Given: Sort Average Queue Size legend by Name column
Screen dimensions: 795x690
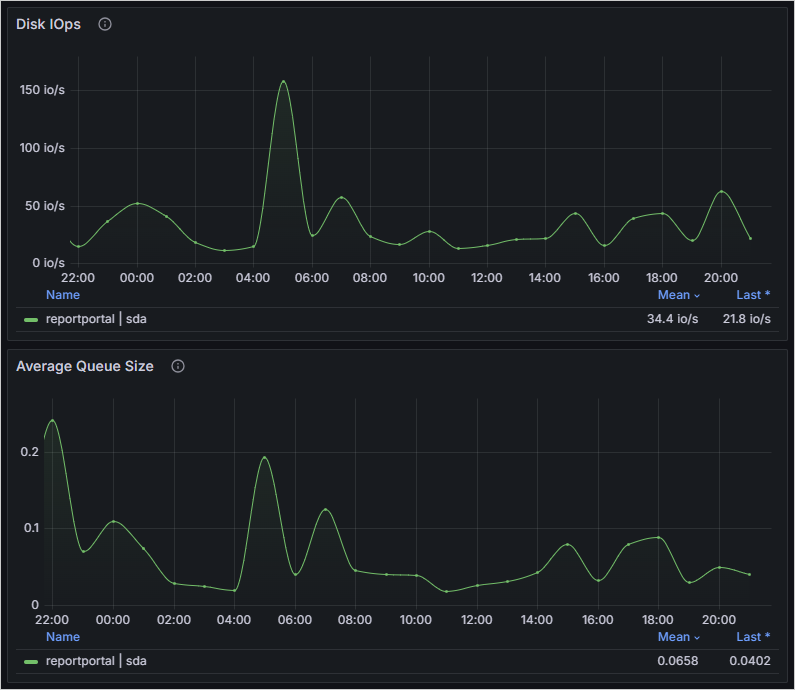Looking at the screenshot, I should [63, 637].
